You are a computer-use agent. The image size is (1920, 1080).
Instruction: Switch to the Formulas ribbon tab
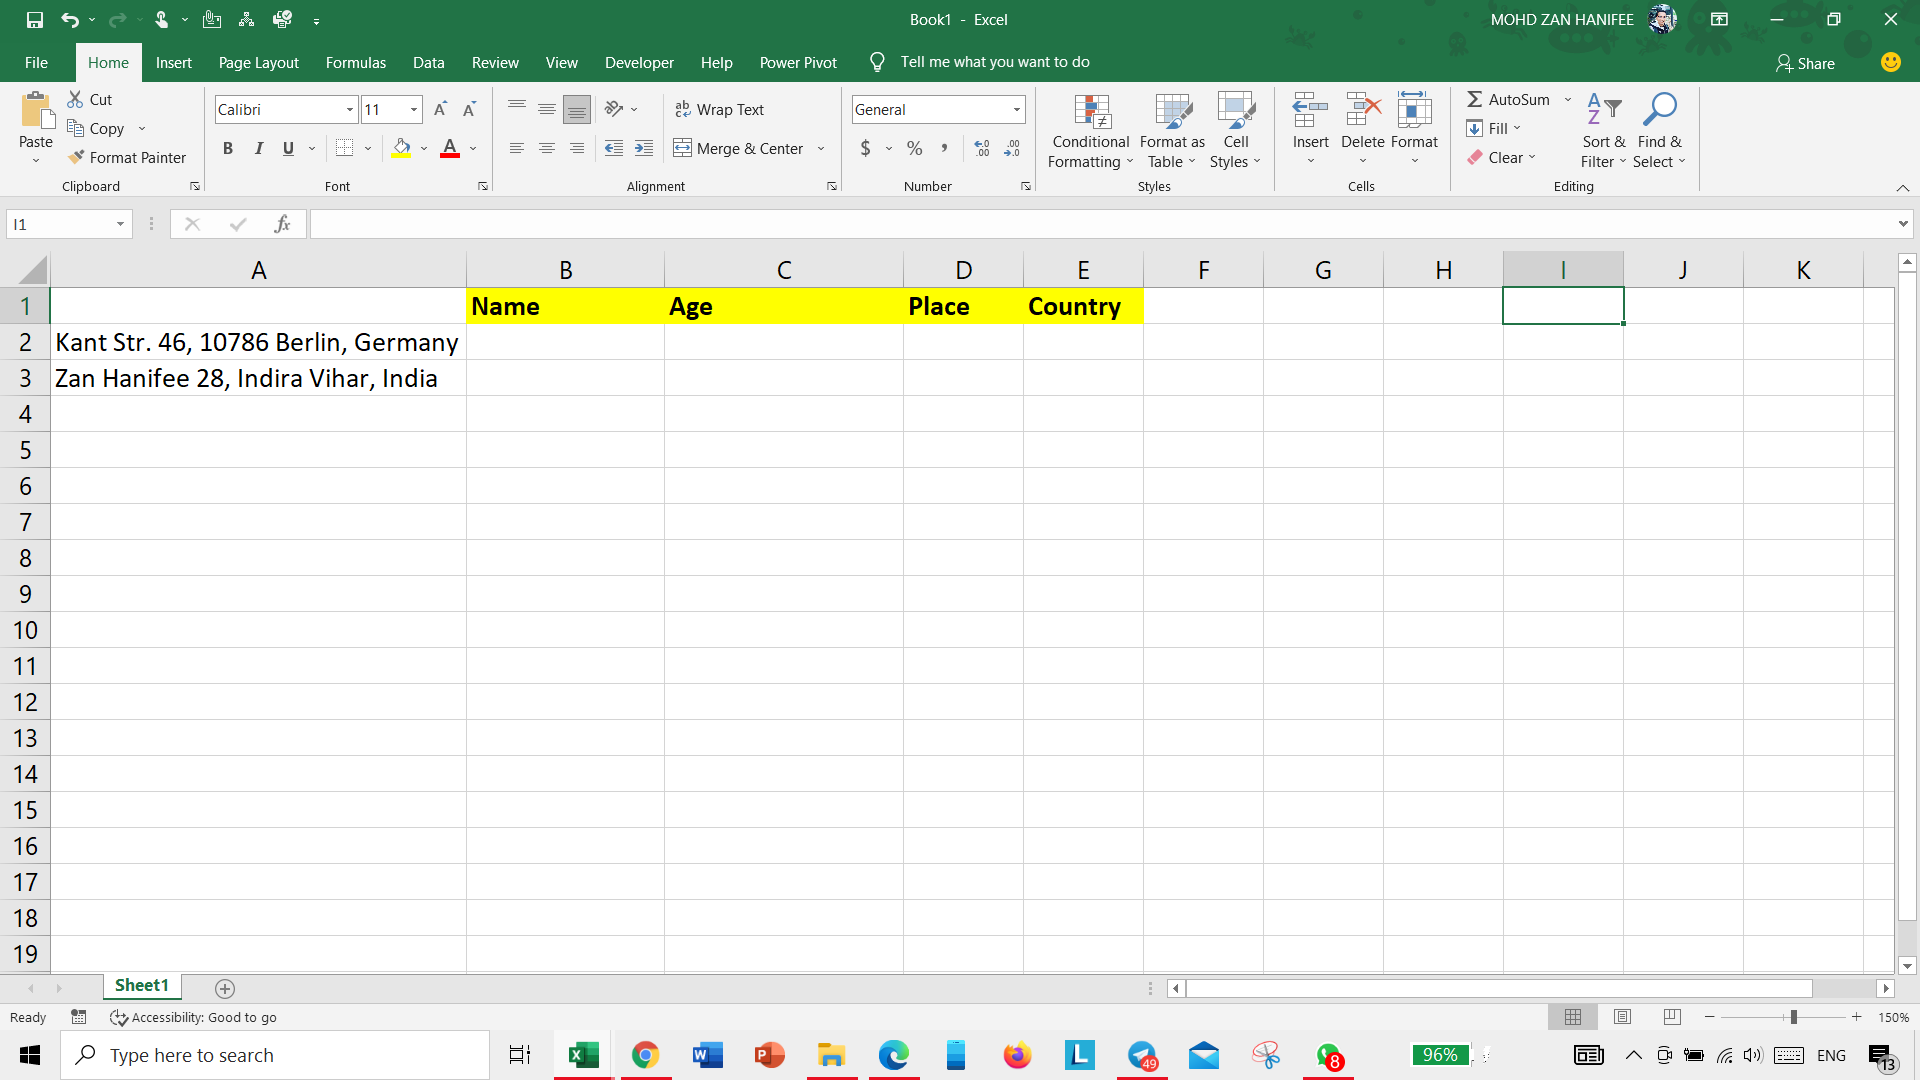(355, 62)
